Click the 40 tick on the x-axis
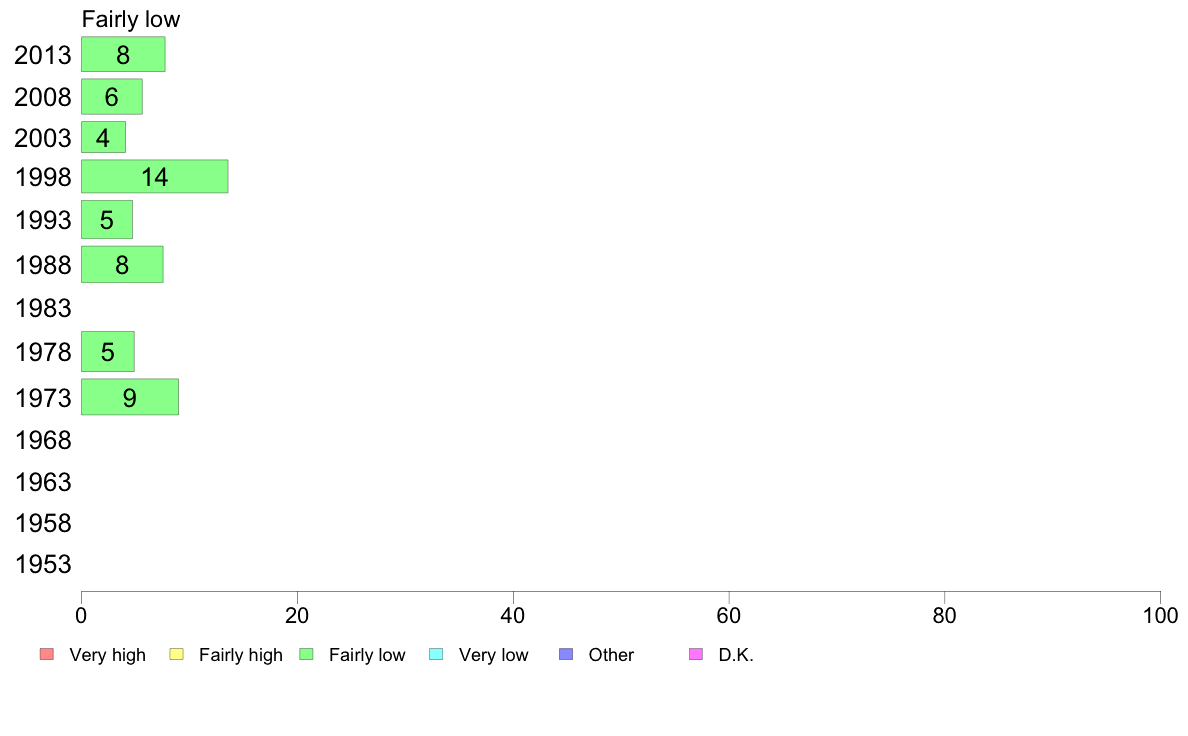The height and width of the screenshot is (736, 1188). coord(513,615)
